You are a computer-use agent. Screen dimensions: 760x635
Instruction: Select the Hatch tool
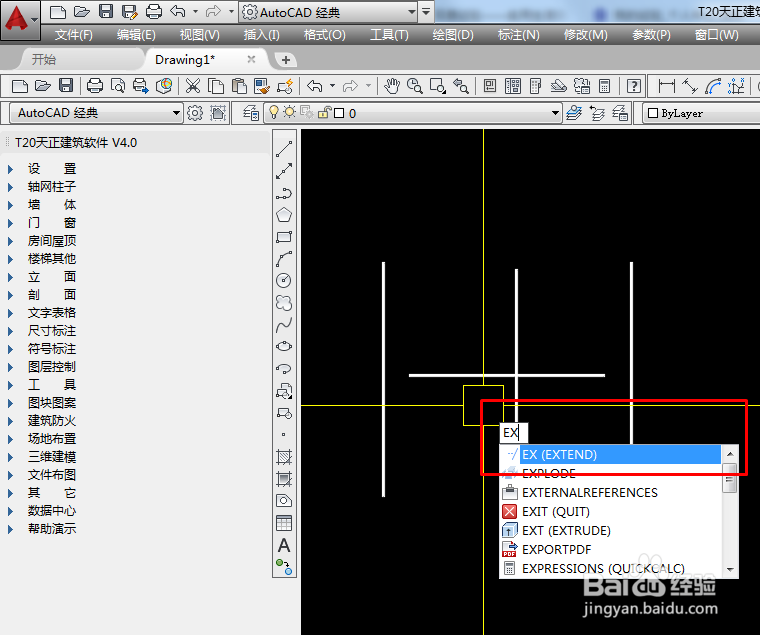coord(284,457)
